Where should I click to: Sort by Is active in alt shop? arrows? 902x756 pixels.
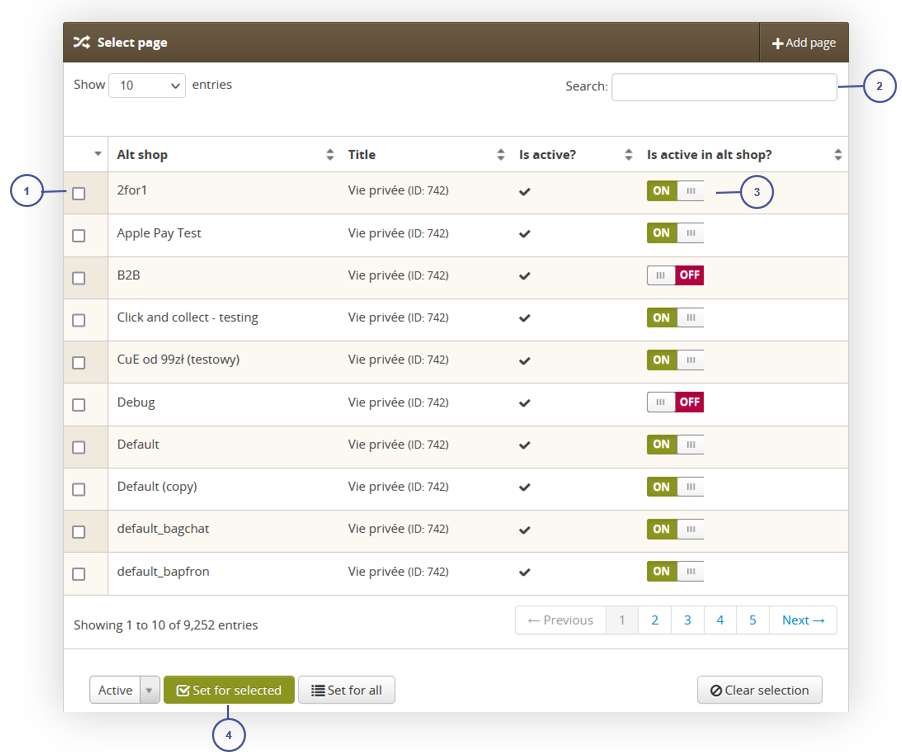click(838, 154)
